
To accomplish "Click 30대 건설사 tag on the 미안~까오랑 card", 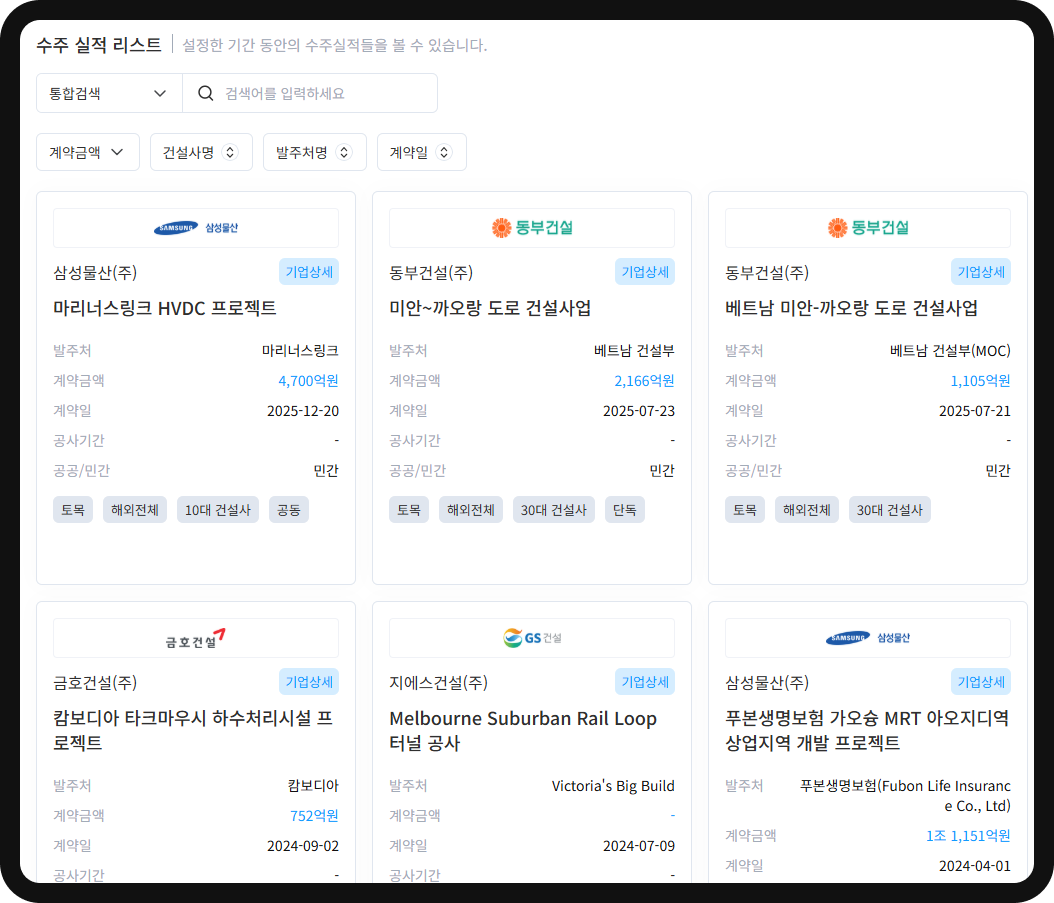I will (554, 510).
